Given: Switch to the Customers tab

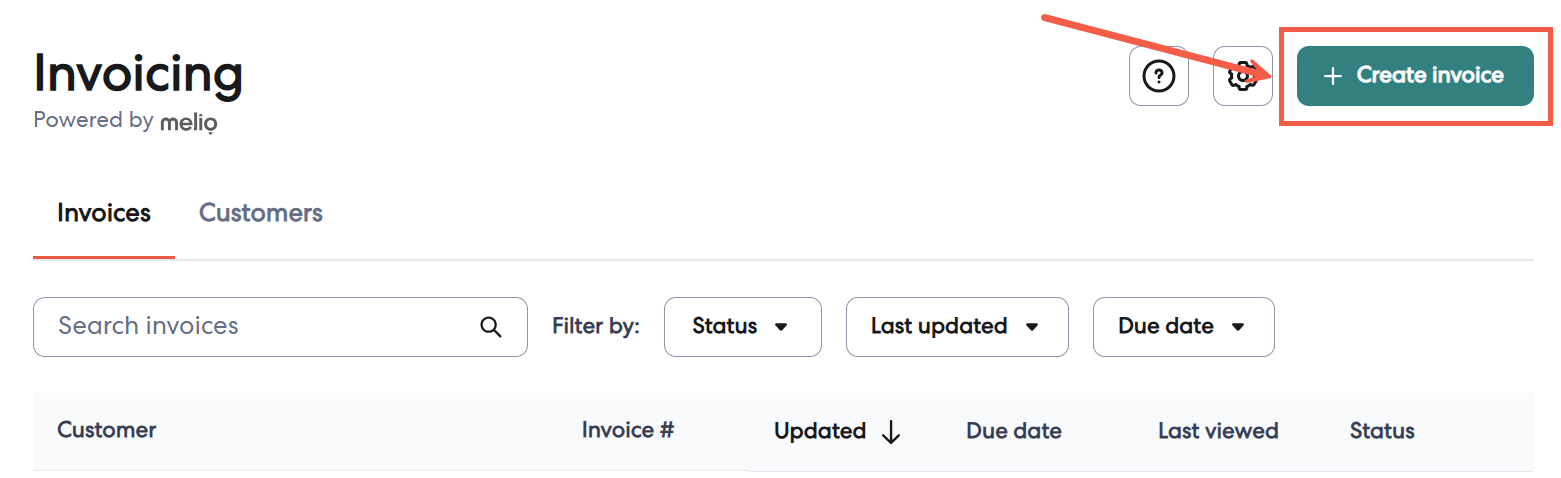Looking at the screenshot, I should tap(260, 213).
